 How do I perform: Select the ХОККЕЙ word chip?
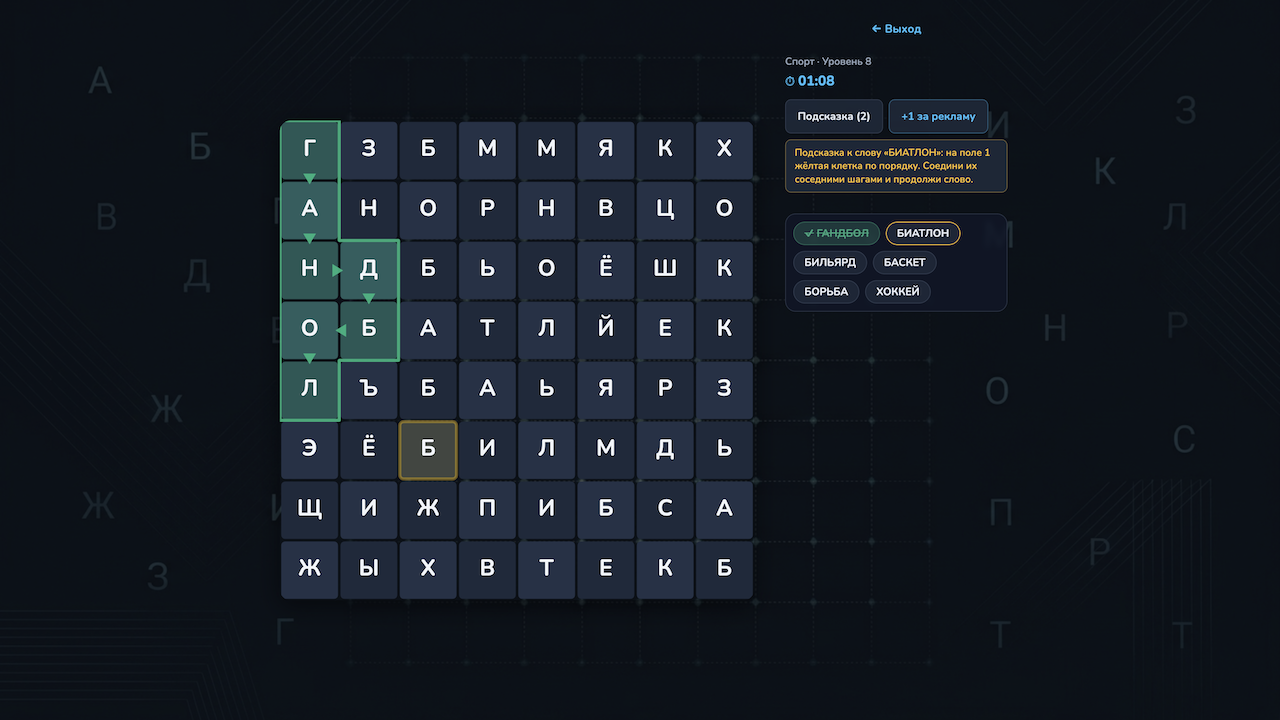coord(897,291)
